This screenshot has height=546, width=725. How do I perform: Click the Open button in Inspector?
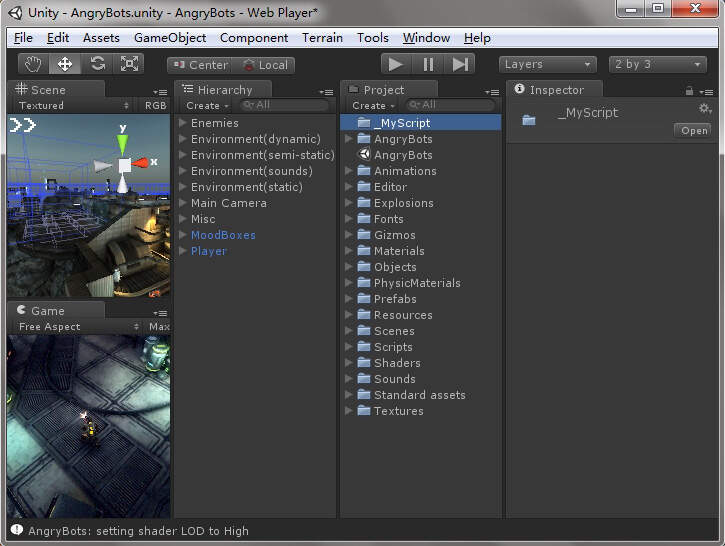[x=694, y=131]
